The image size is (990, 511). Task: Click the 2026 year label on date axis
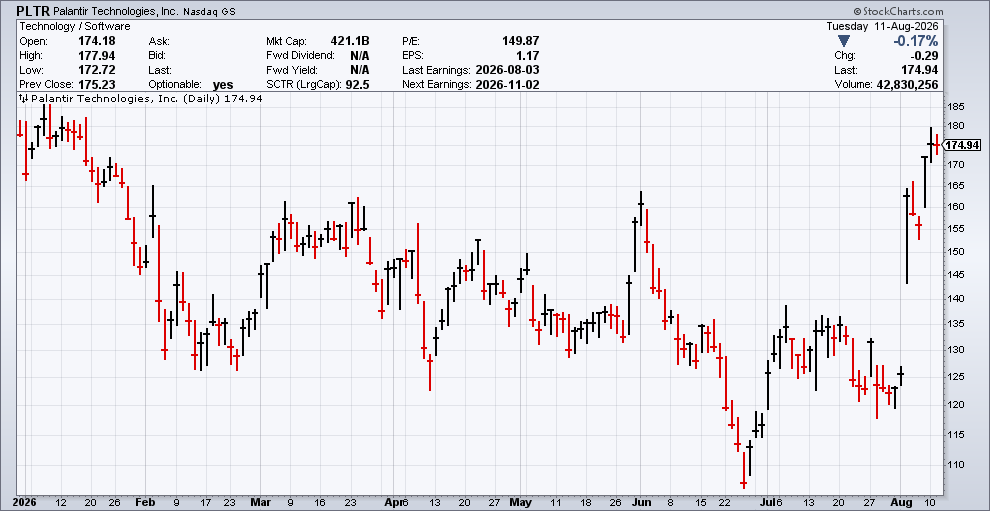coord(25,503)
